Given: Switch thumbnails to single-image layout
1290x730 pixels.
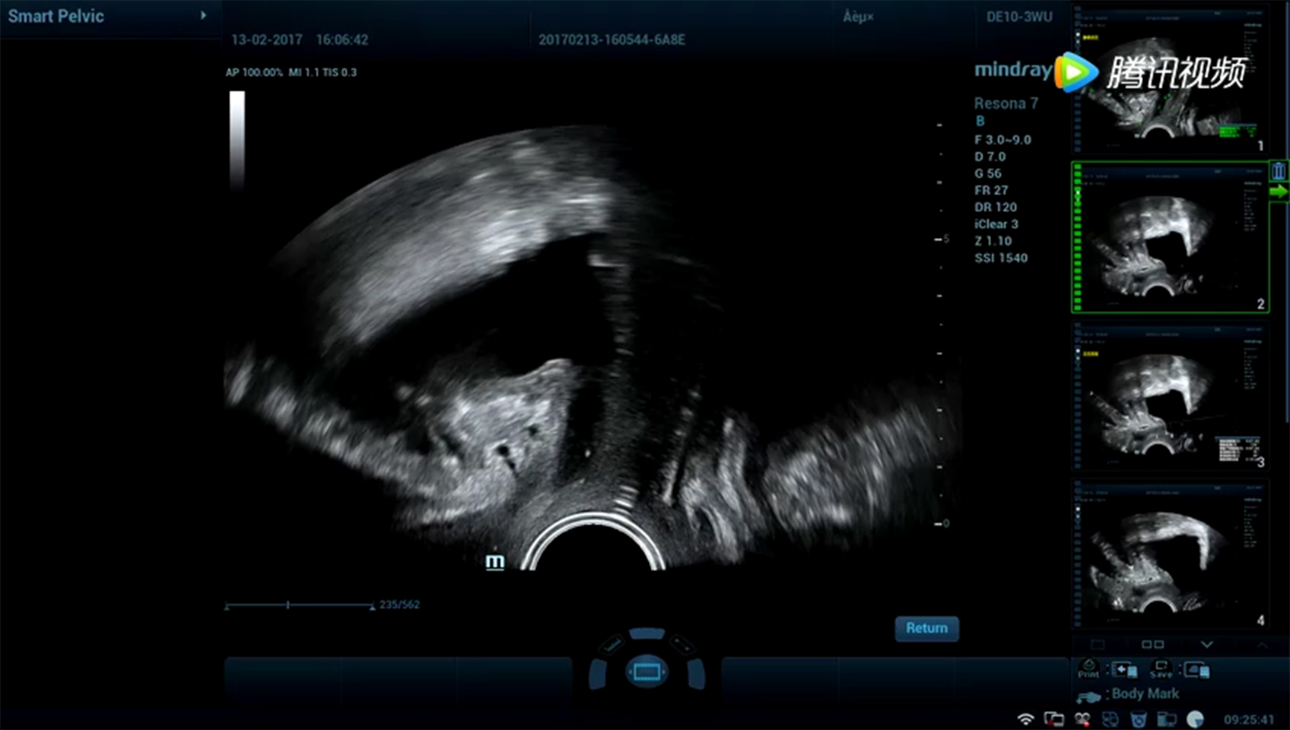Looking at the screenshot, I should click(x=1098, y=645).
